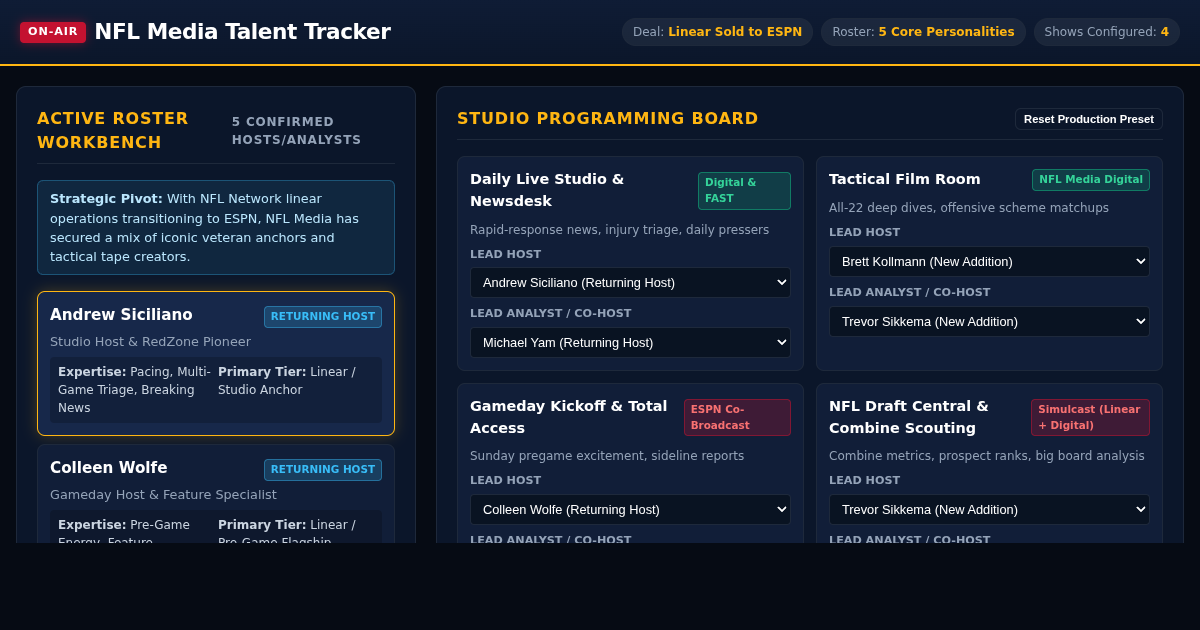Click the Tactical Film Room title

905,179
